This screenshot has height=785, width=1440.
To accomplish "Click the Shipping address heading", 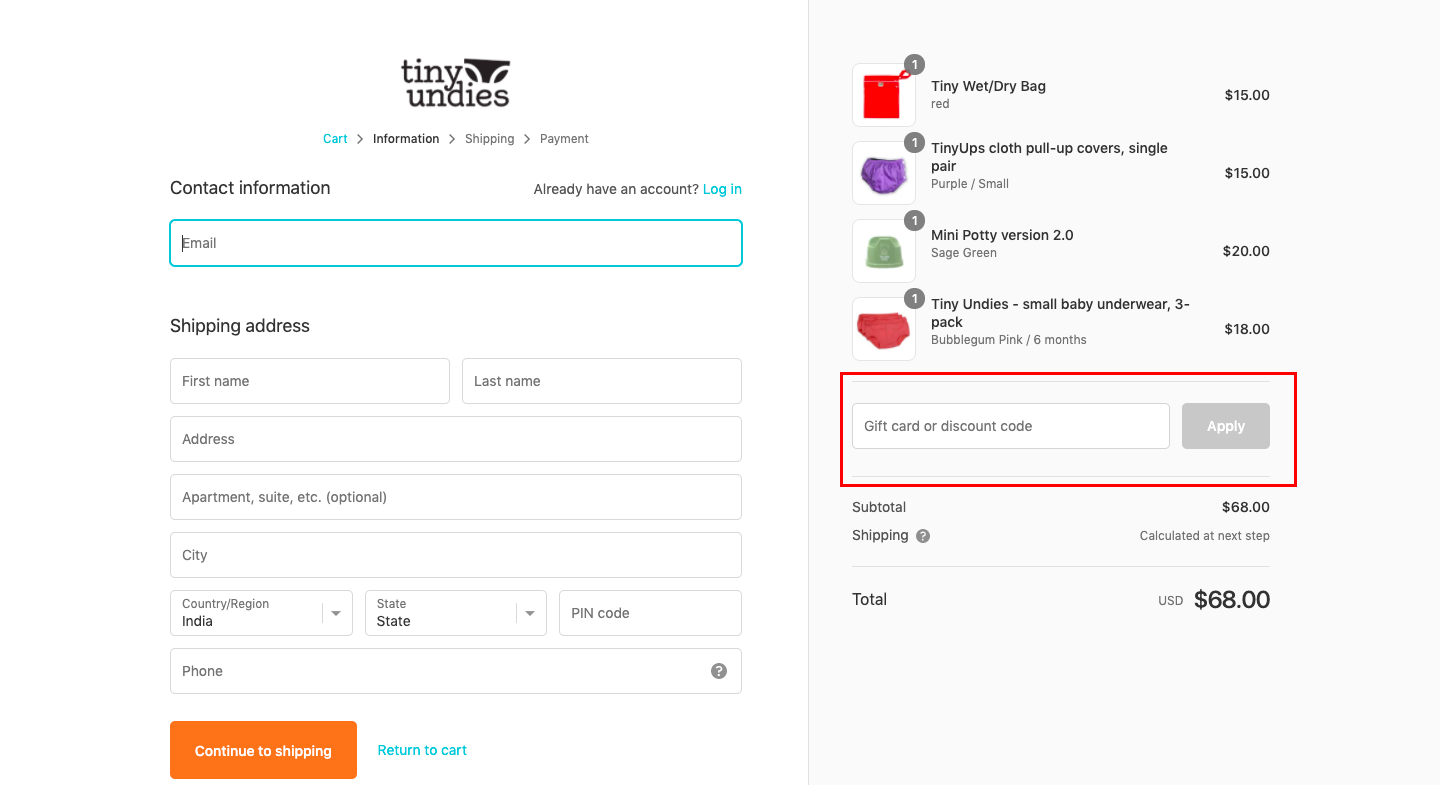I will click(240, 326).
